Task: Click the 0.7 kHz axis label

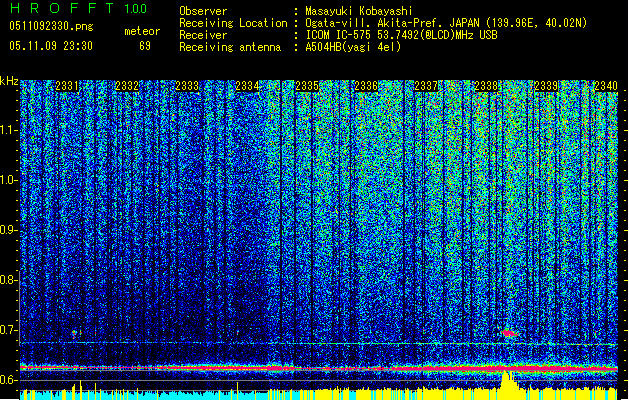Action: 8,330
